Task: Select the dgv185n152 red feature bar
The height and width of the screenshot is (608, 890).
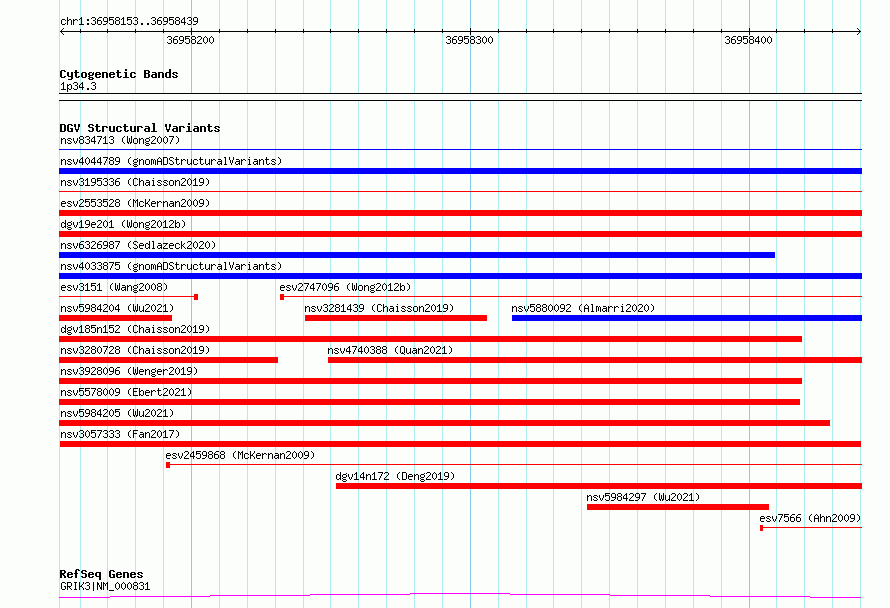Action: point(430,339)
